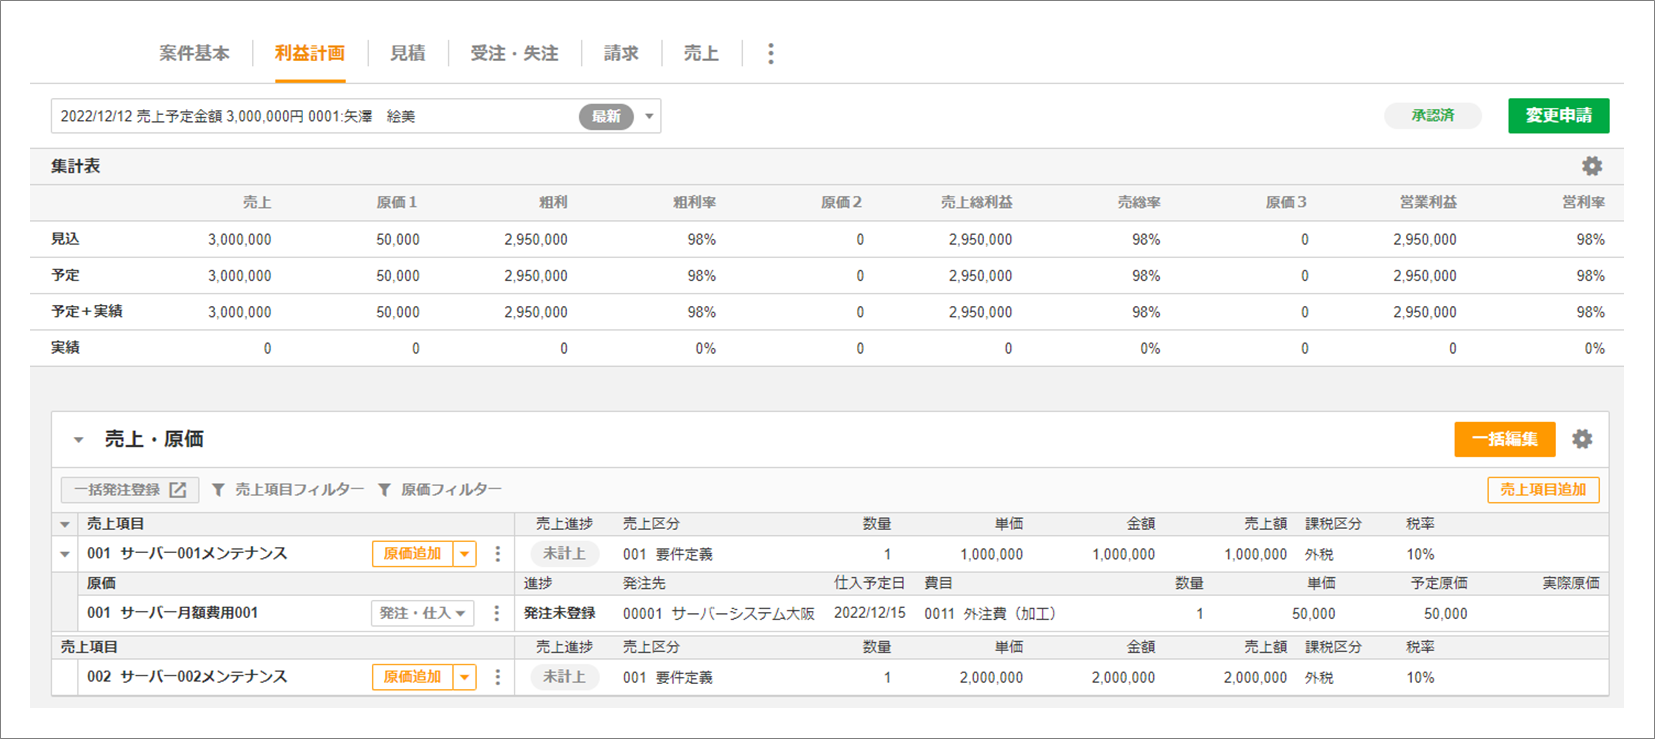
Task: Collapse the 売上・原価 section
Action: (x=78, y=440)
